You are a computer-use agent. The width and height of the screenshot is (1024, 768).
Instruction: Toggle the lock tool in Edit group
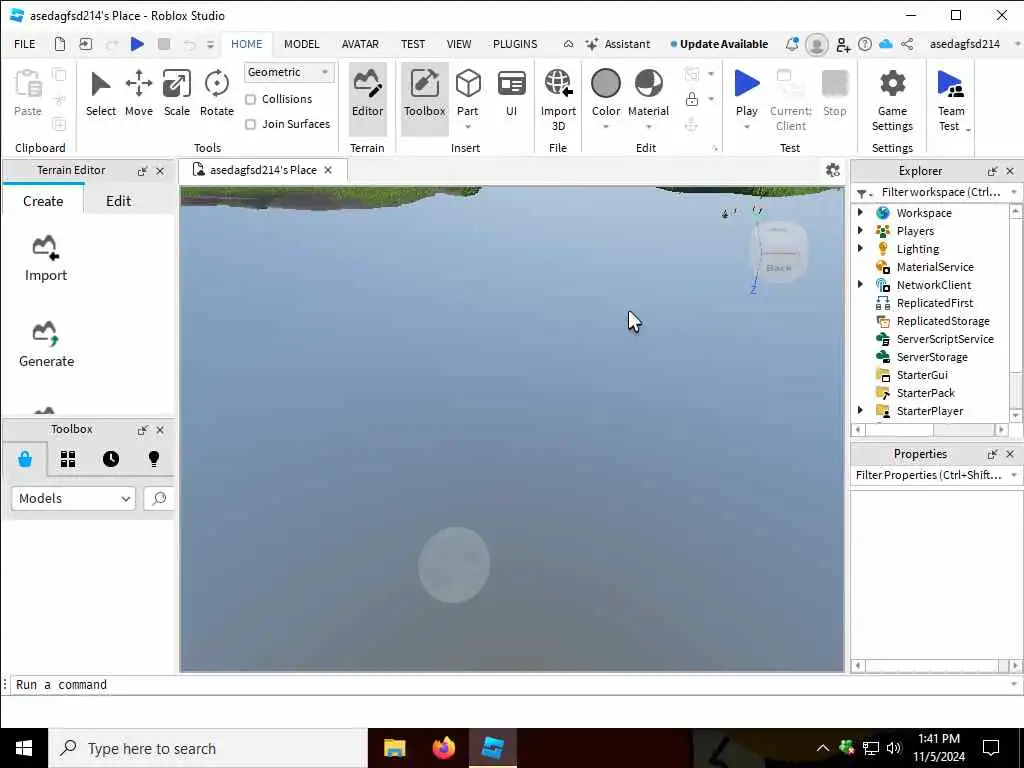pos(692,99)
